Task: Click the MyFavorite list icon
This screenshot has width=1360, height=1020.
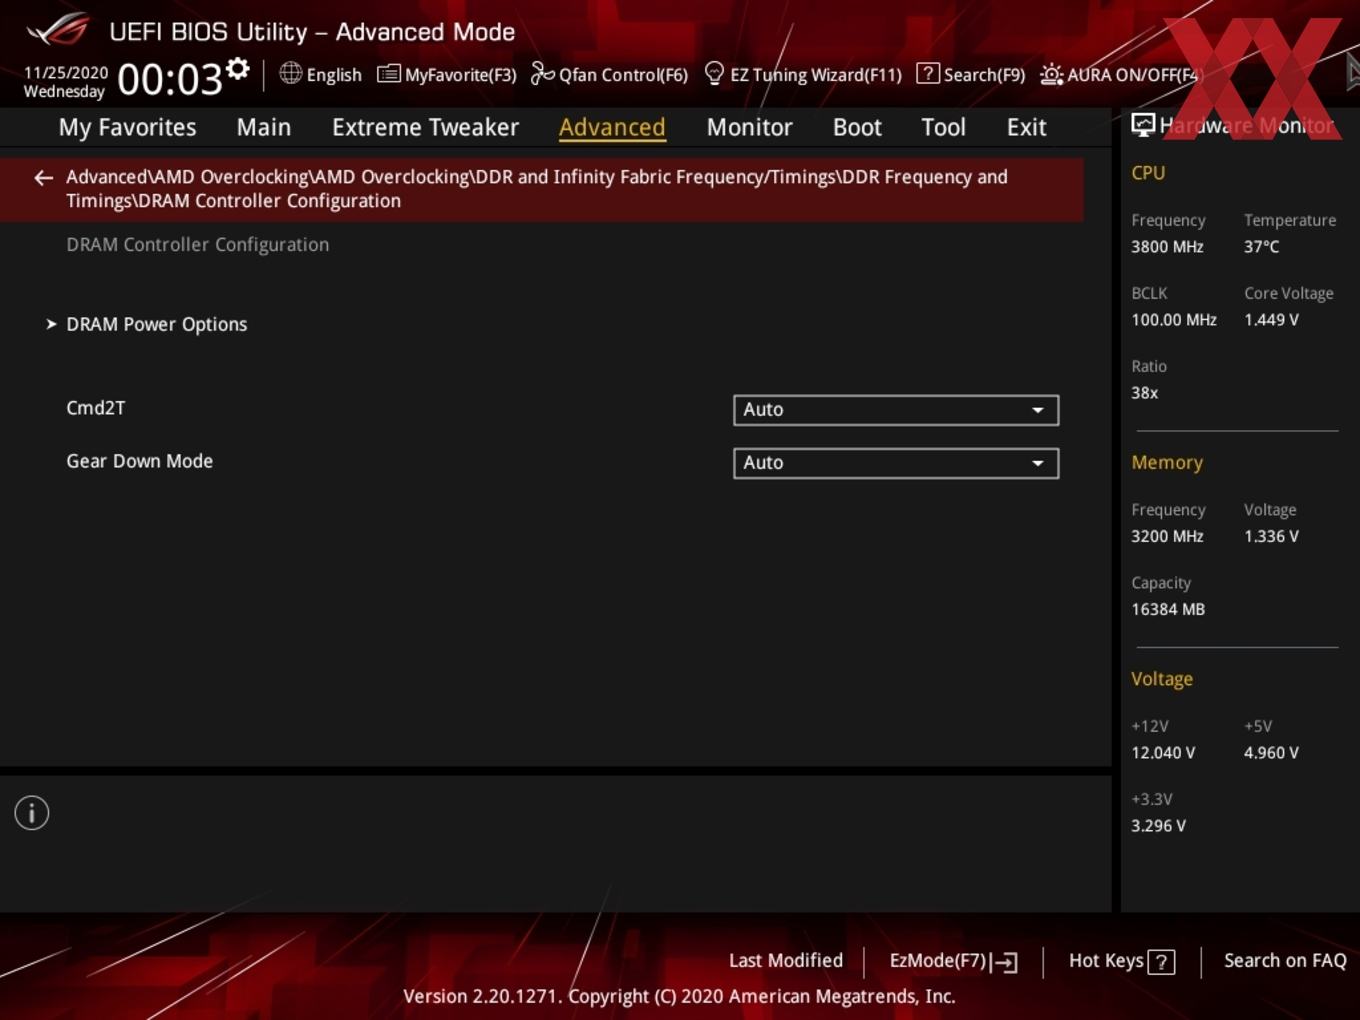Action: click(388, 74)
